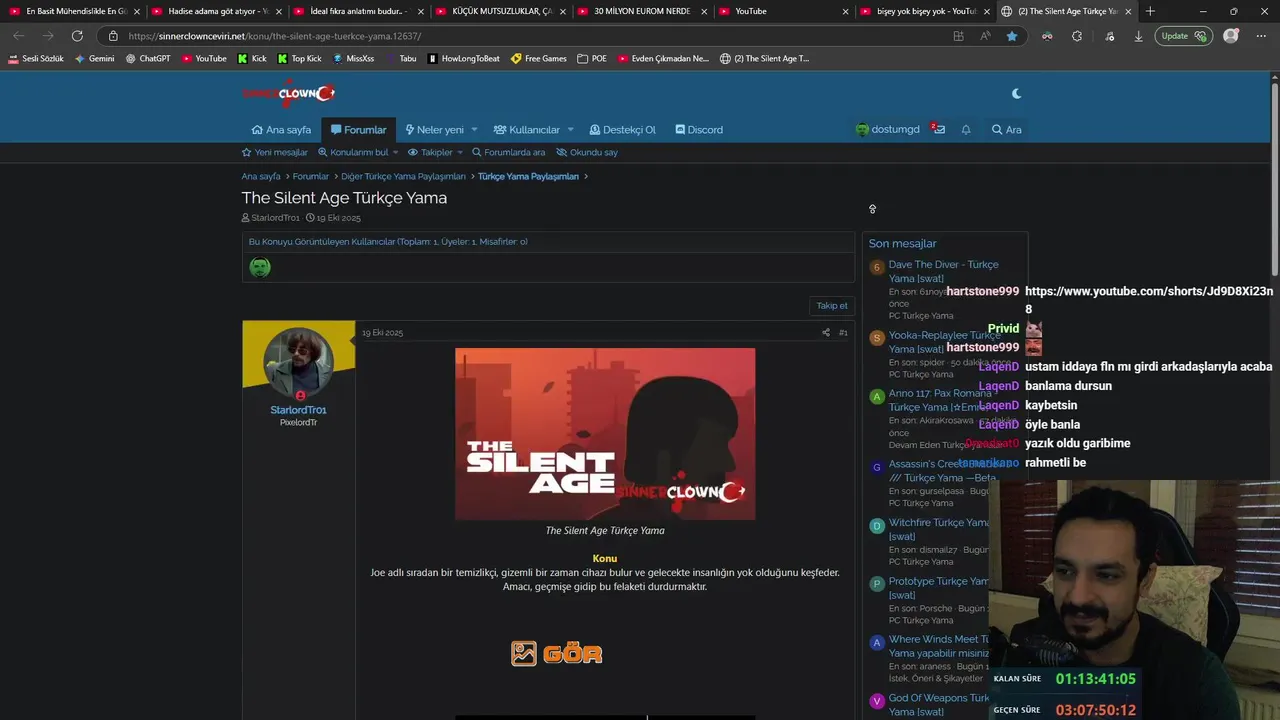Open the HowLongToBeat bookmark
This screenshot has width=1280, height=720.
(x=464, y=58)
